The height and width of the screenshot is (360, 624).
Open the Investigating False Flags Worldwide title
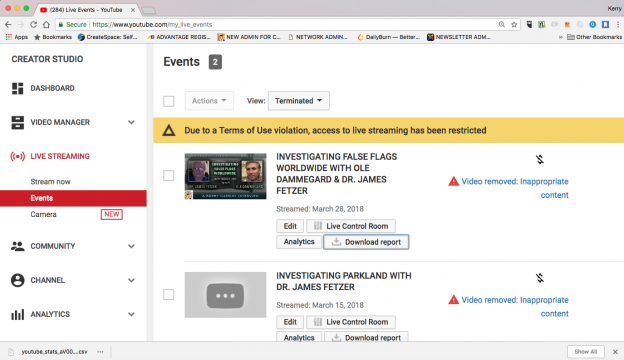pos(337,174)
